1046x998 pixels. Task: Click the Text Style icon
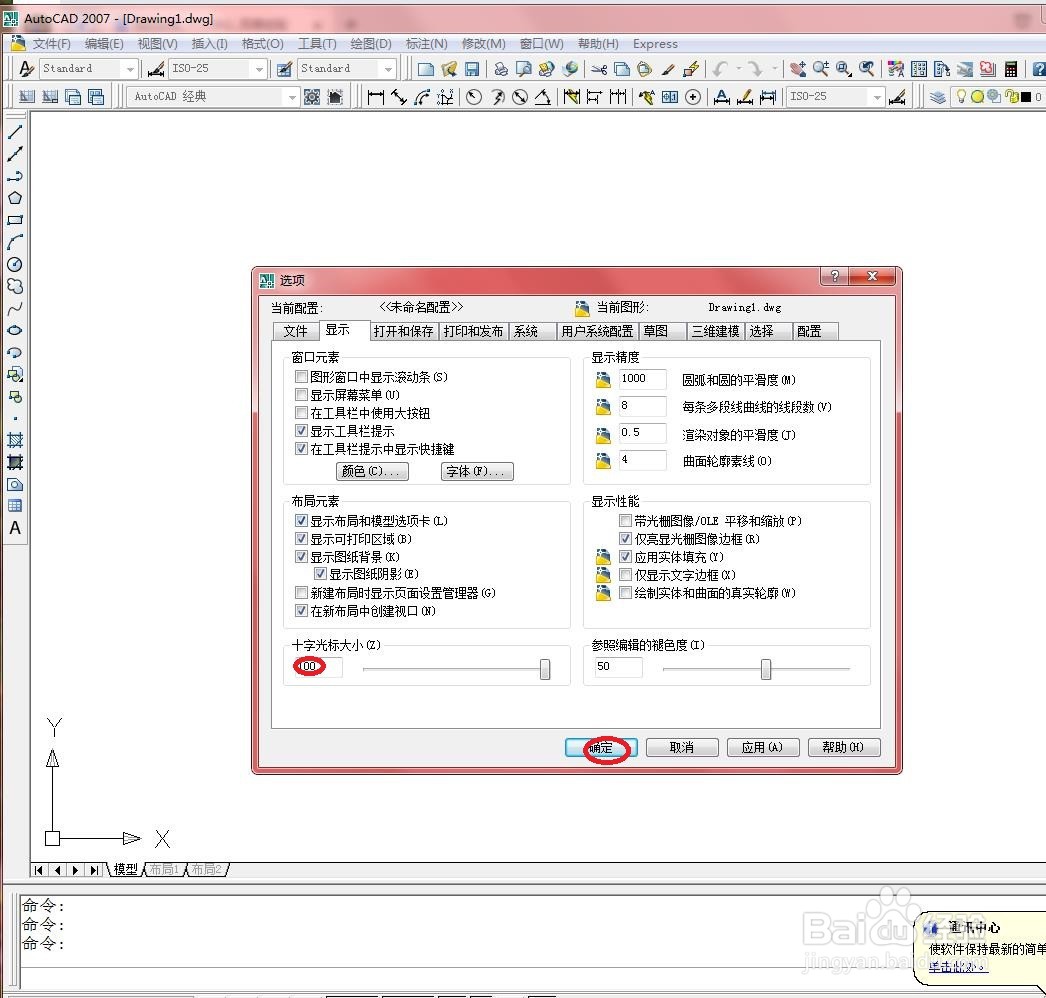click(25, 69)
